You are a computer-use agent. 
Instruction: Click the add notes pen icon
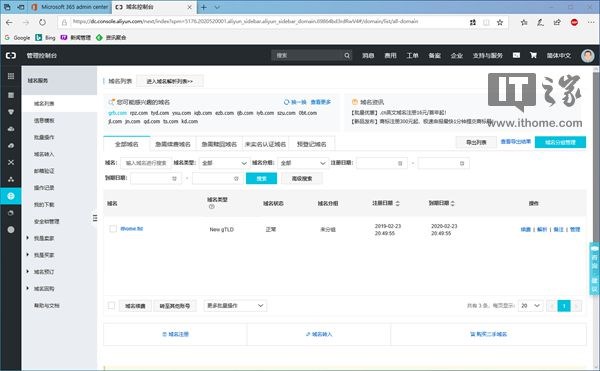tap(540, 23)
